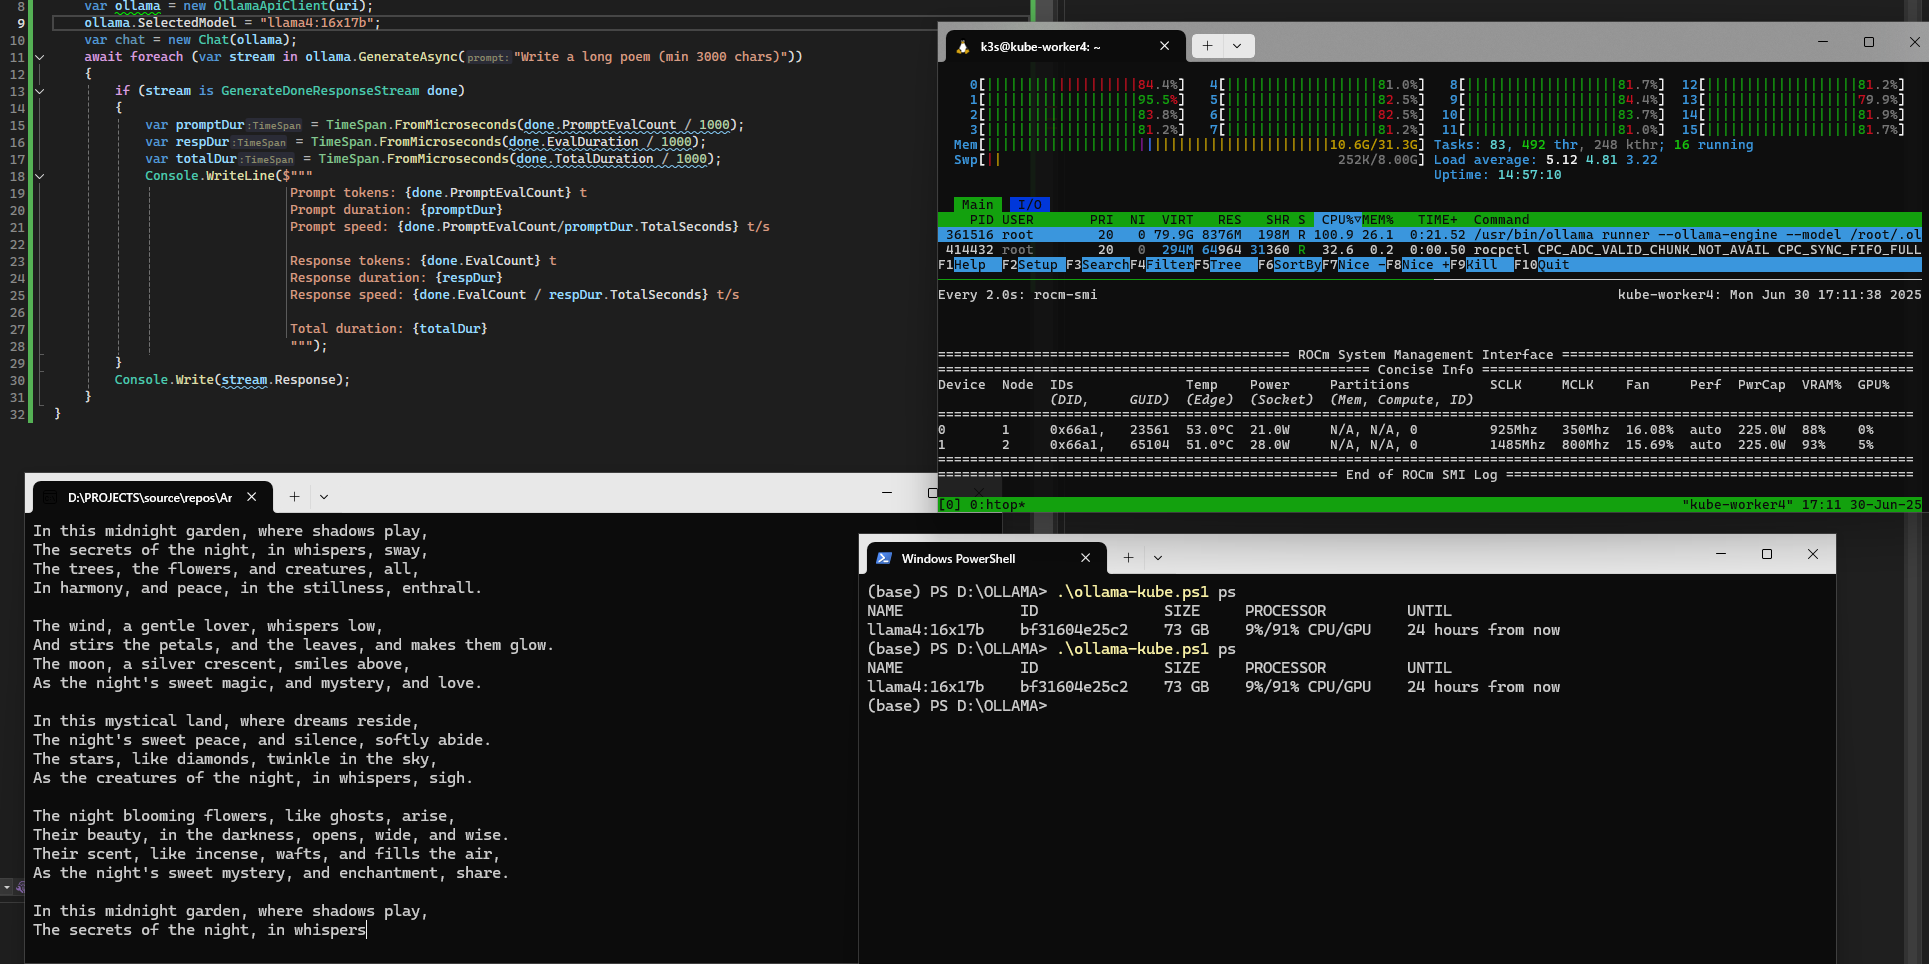The width and height of the screenshot is (1929, 964).
Task: Open new tab next to D:\PROJECTS tab
Action: tap(294, 497)
